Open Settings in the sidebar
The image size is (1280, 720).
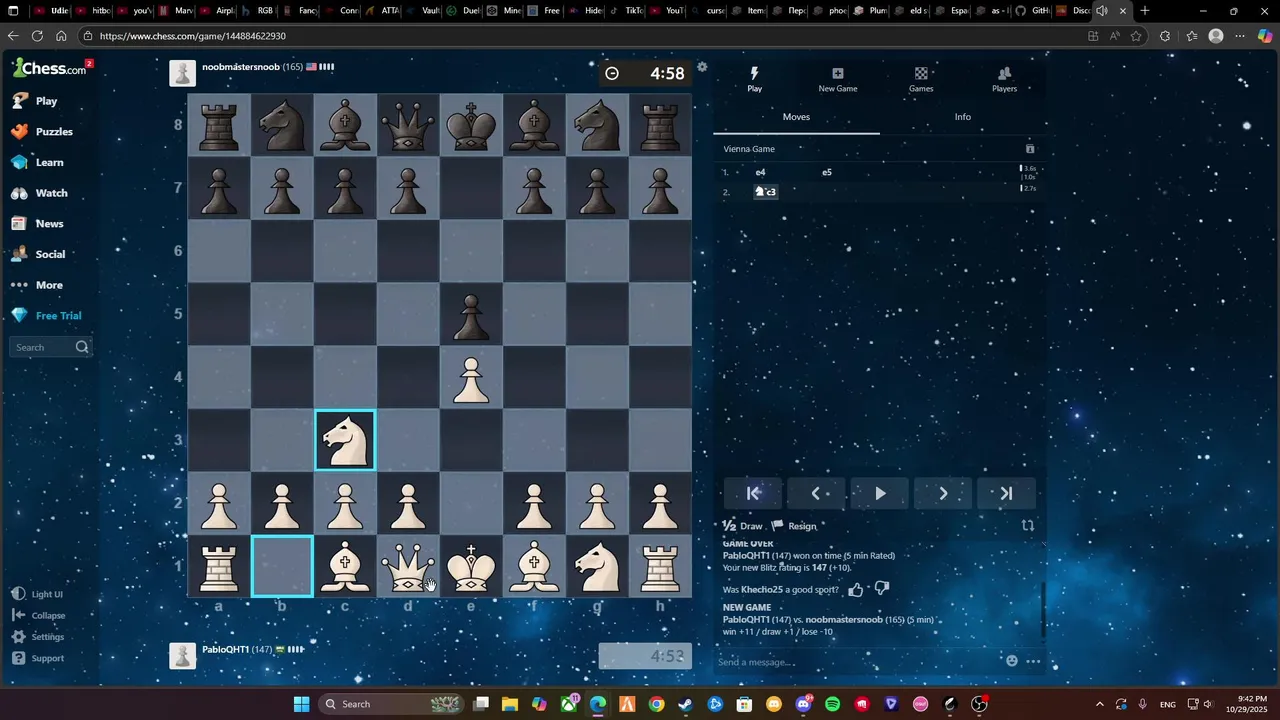38,637
